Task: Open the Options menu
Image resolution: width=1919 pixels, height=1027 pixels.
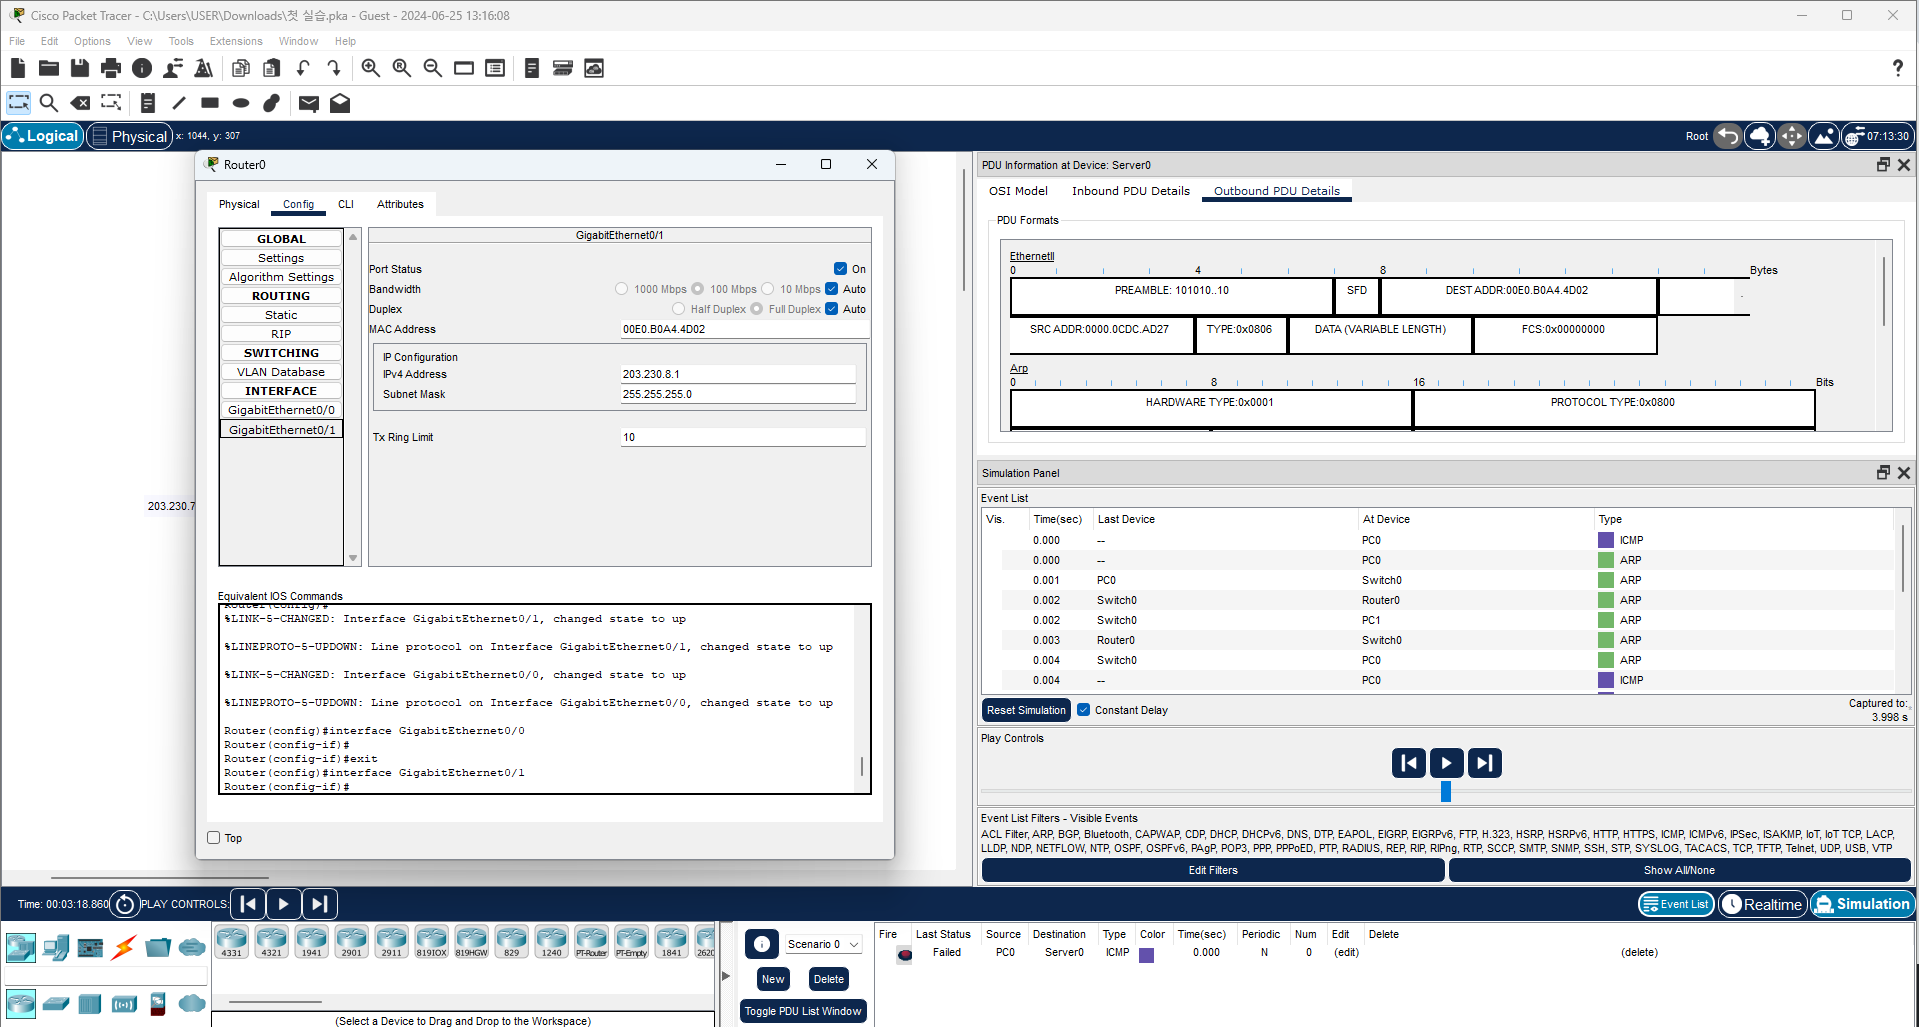Action: click(x=92, y=41)
